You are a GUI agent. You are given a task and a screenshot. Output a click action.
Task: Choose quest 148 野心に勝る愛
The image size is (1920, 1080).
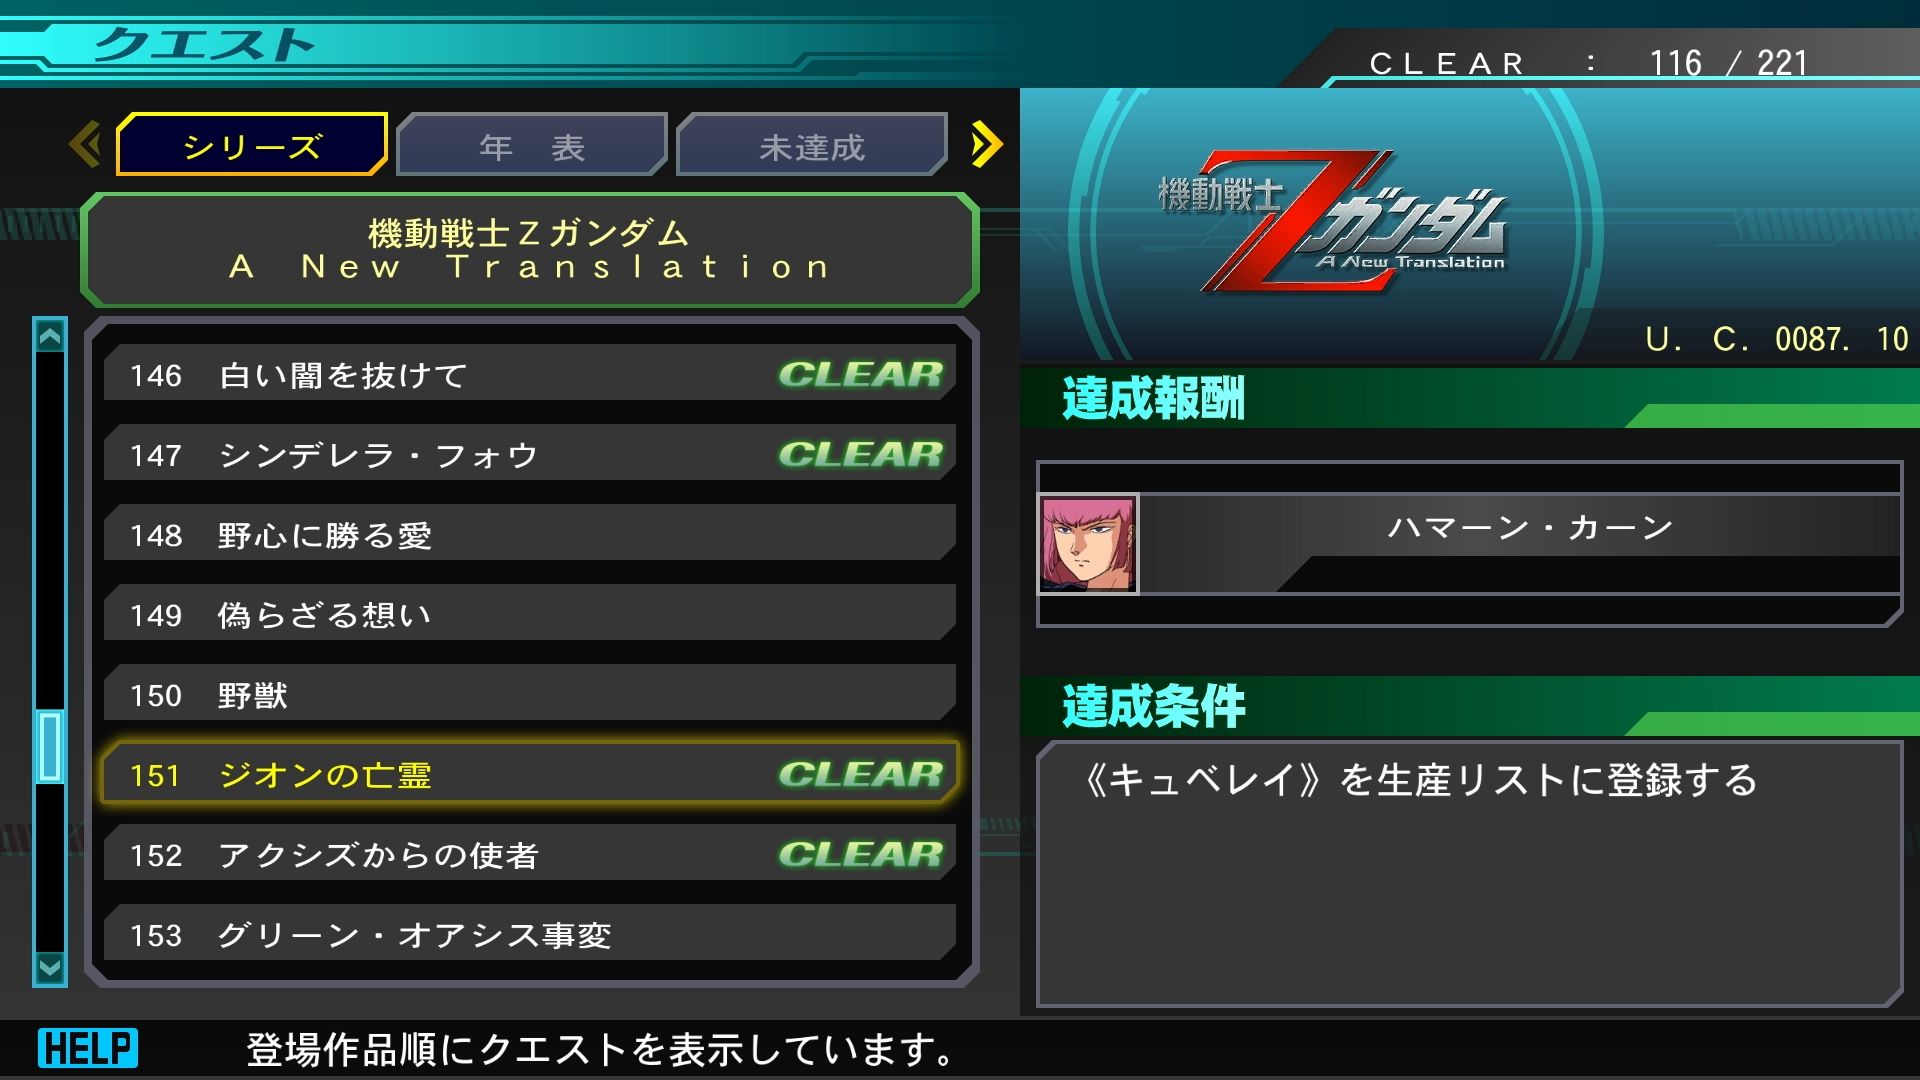[530, 533]
